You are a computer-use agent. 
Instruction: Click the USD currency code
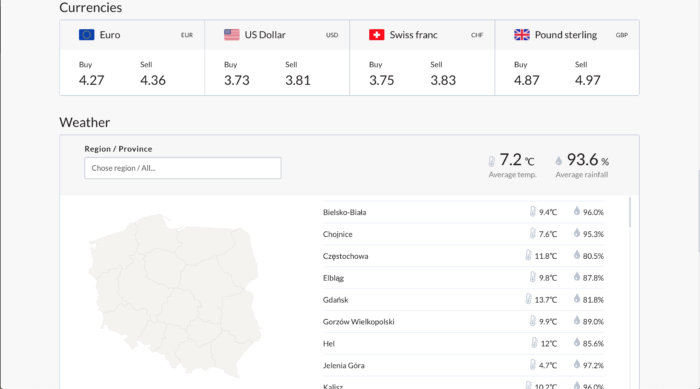332,35
